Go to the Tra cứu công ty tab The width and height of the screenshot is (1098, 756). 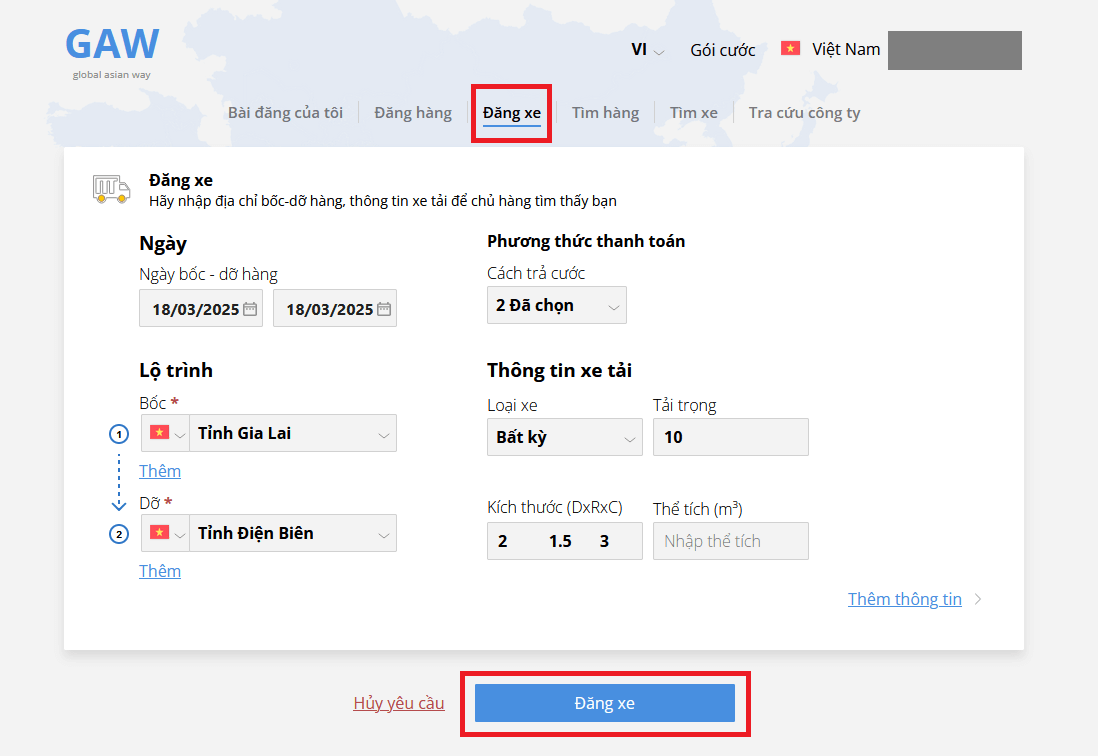point(804,113)
